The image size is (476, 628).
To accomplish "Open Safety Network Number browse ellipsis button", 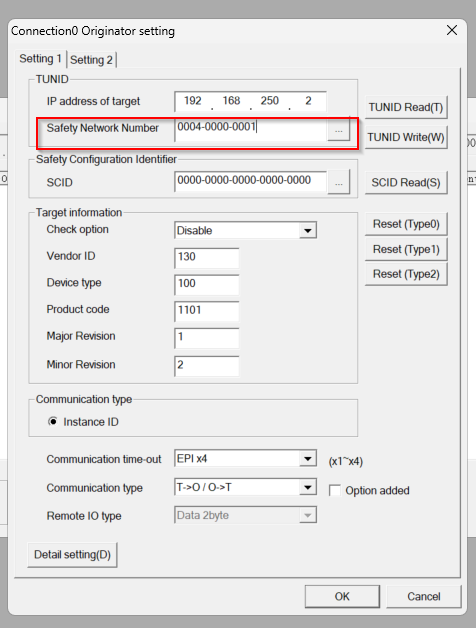I will [339, 130].
